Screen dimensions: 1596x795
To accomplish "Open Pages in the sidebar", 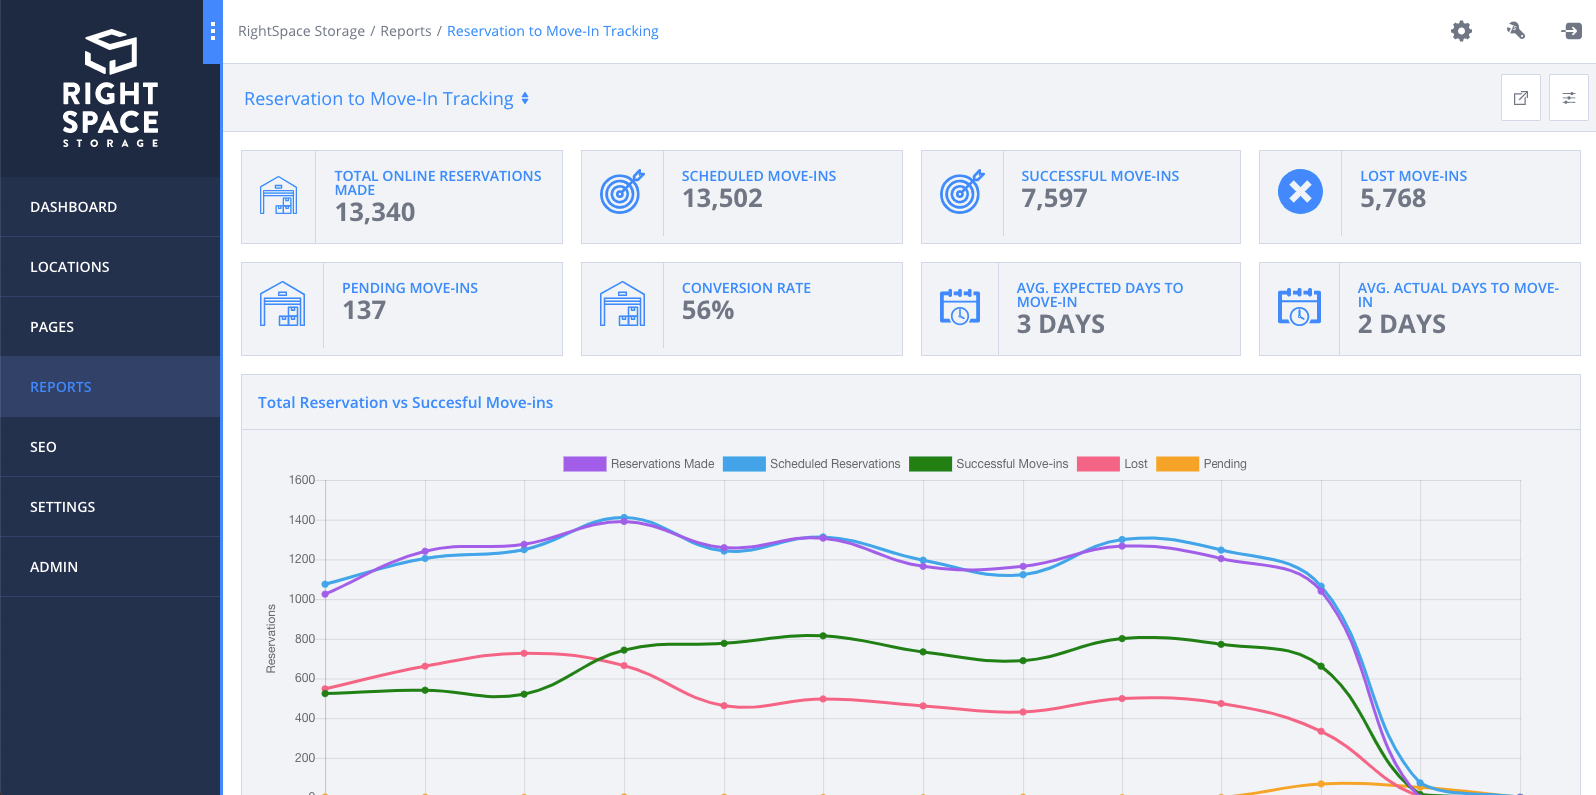I will (x=110, y=327).
